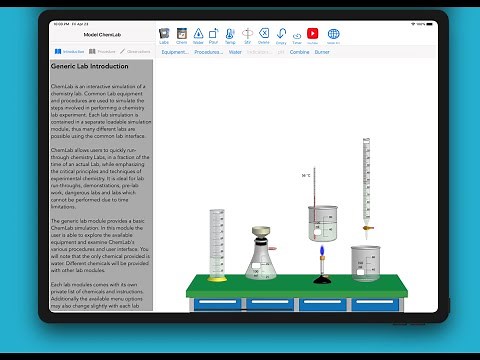The image size is (480, 360).
Task: Select the Erlenmeyer flask with funnel
Action: tap(261, 253)
